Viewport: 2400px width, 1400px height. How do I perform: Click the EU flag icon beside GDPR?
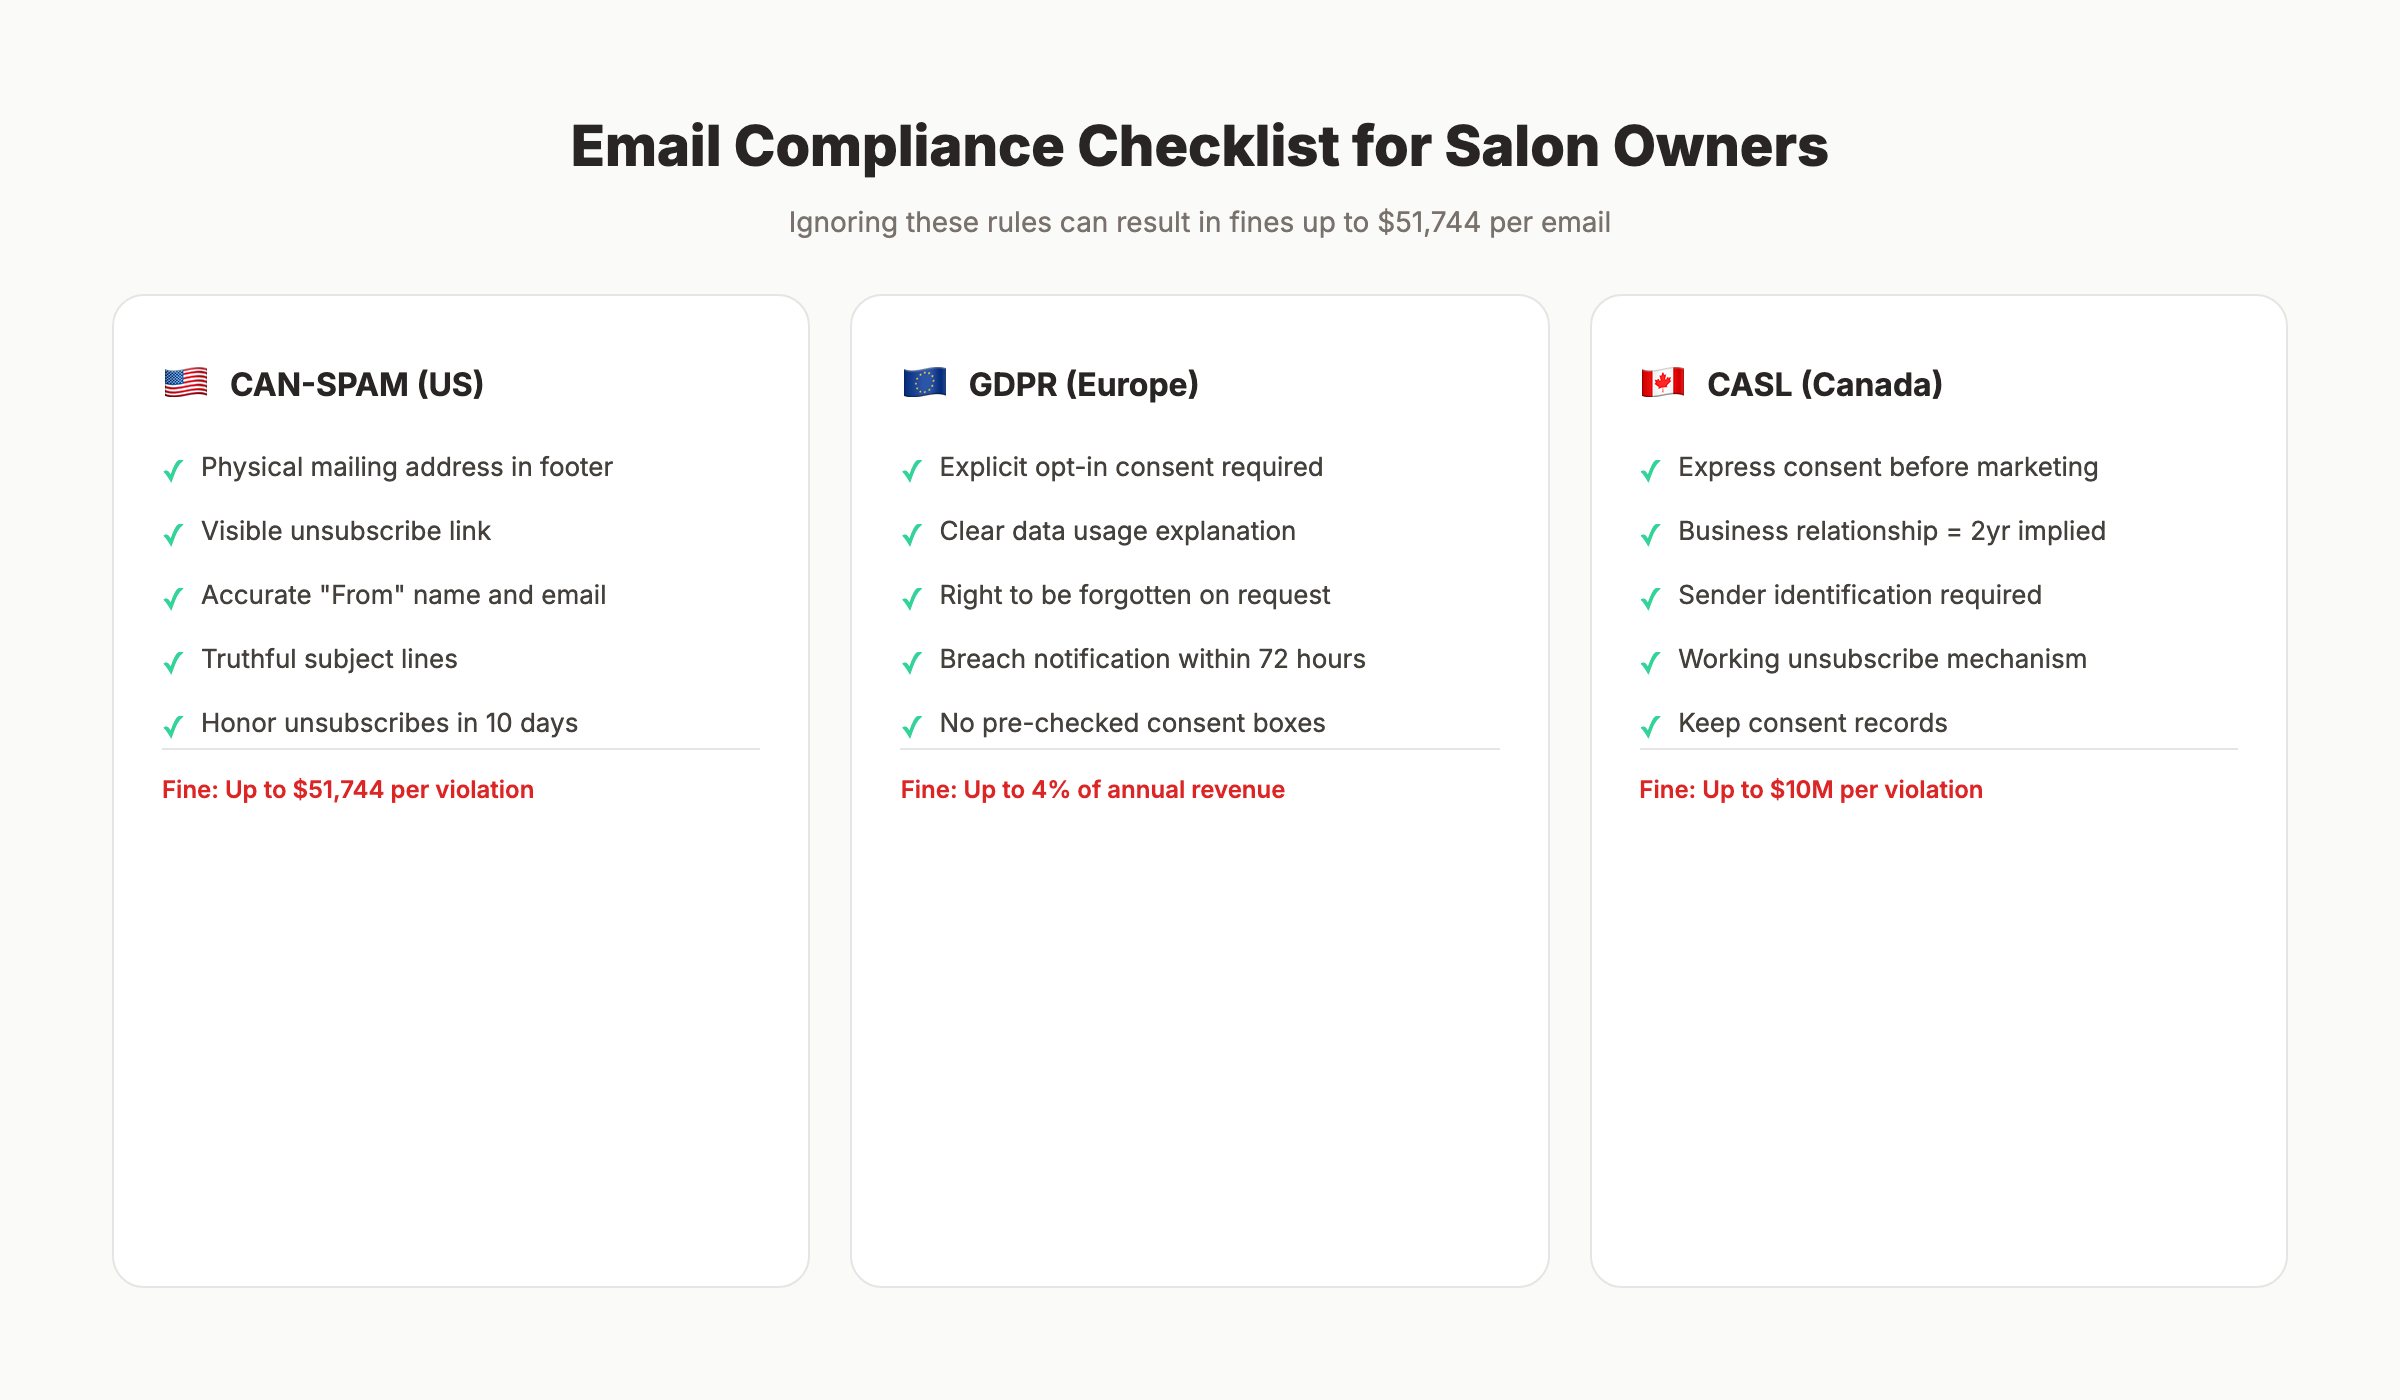(x=924, y=384)
